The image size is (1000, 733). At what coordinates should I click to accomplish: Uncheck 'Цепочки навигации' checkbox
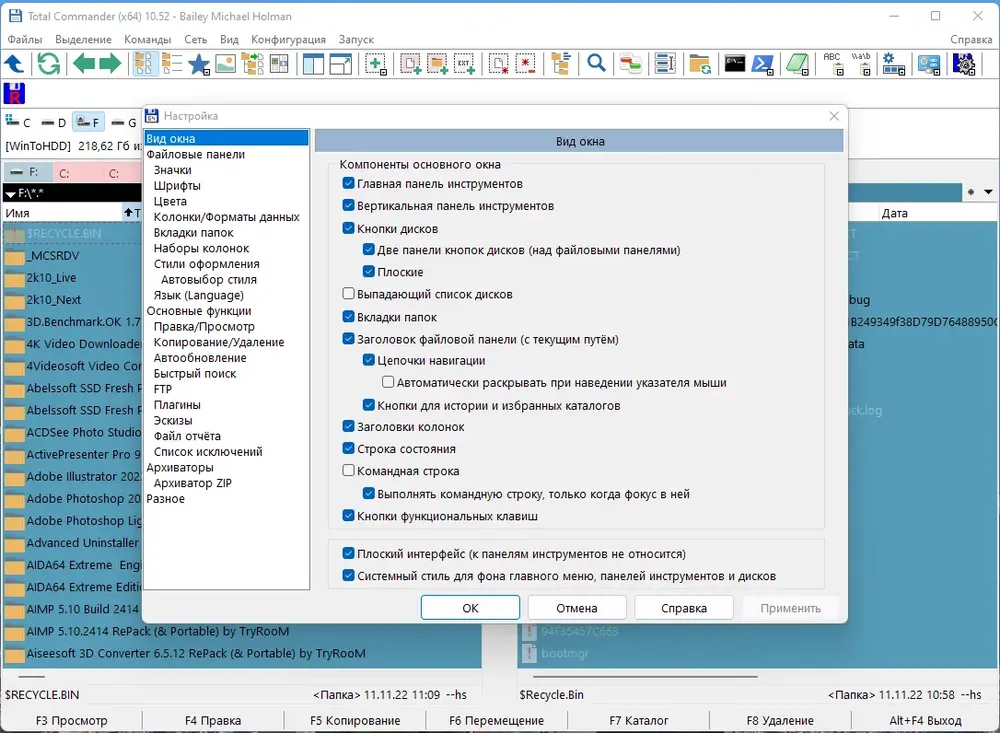pyautogui.click(x=369, y=360)
